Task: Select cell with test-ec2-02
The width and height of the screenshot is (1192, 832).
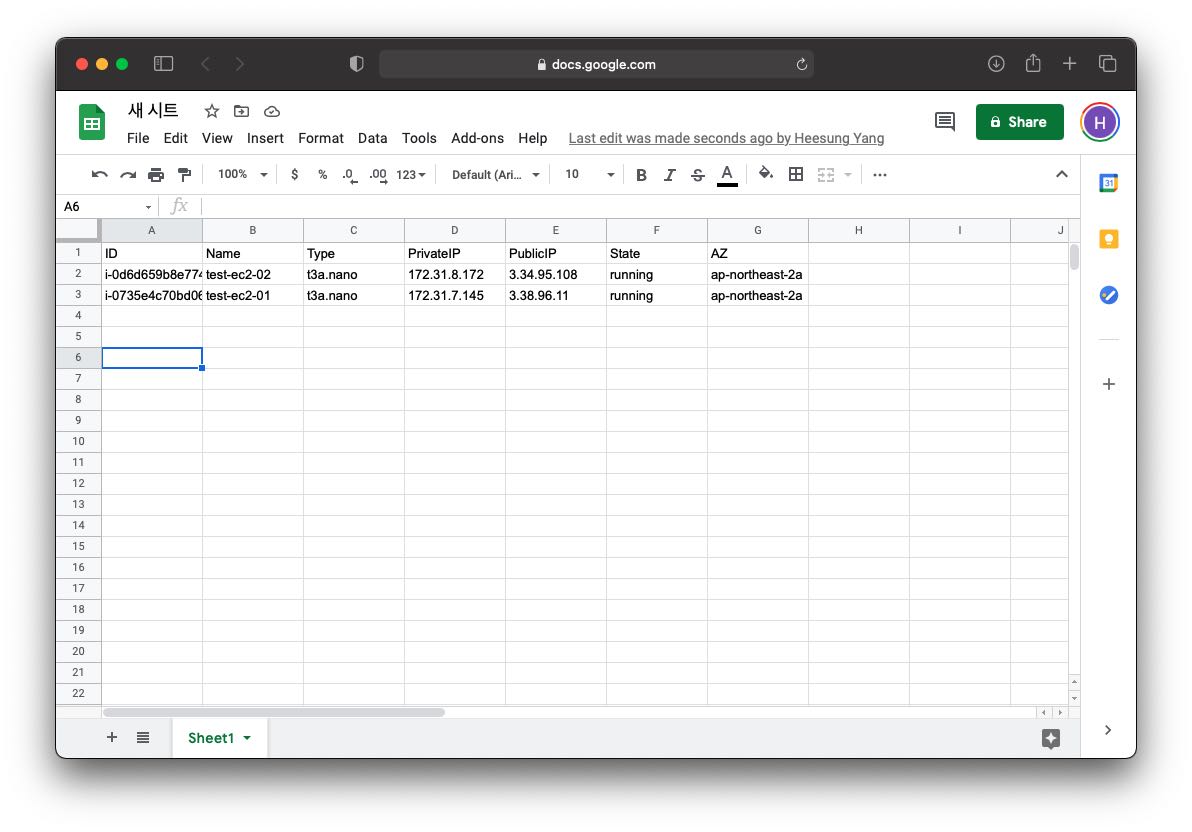Action: pyautogui.click(x=252, y=275)
